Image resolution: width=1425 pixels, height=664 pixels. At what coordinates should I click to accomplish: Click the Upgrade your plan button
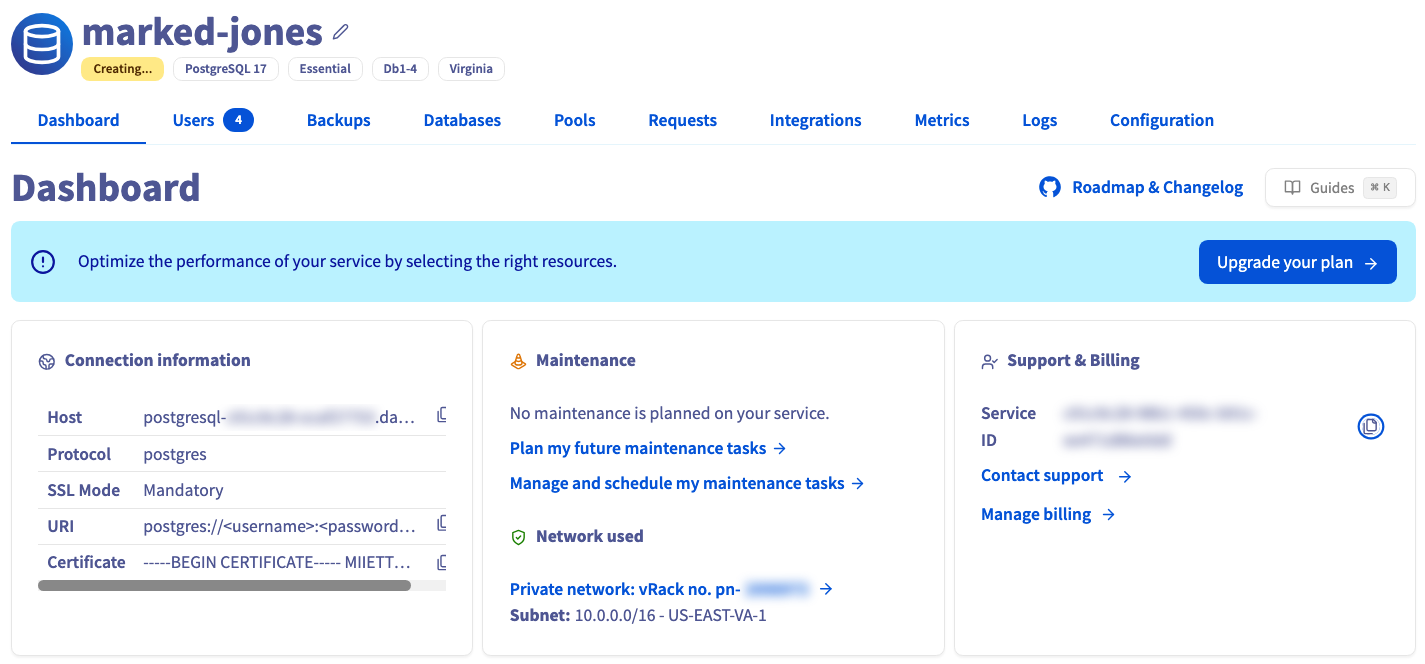click(1298, 262)
